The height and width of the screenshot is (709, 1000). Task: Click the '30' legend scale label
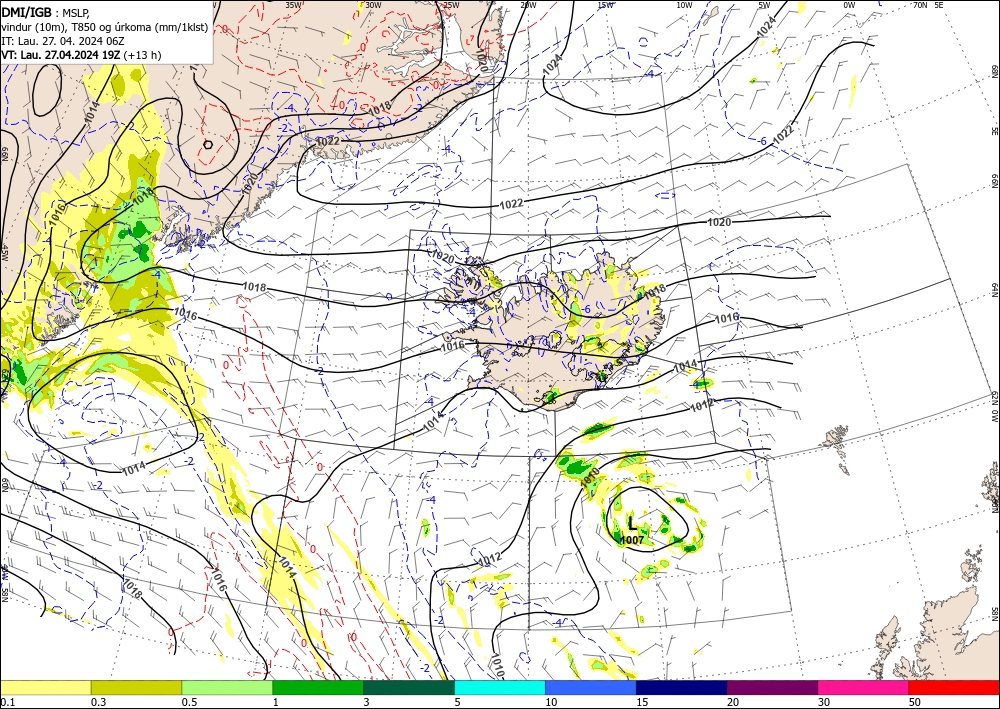pos(824,702)
